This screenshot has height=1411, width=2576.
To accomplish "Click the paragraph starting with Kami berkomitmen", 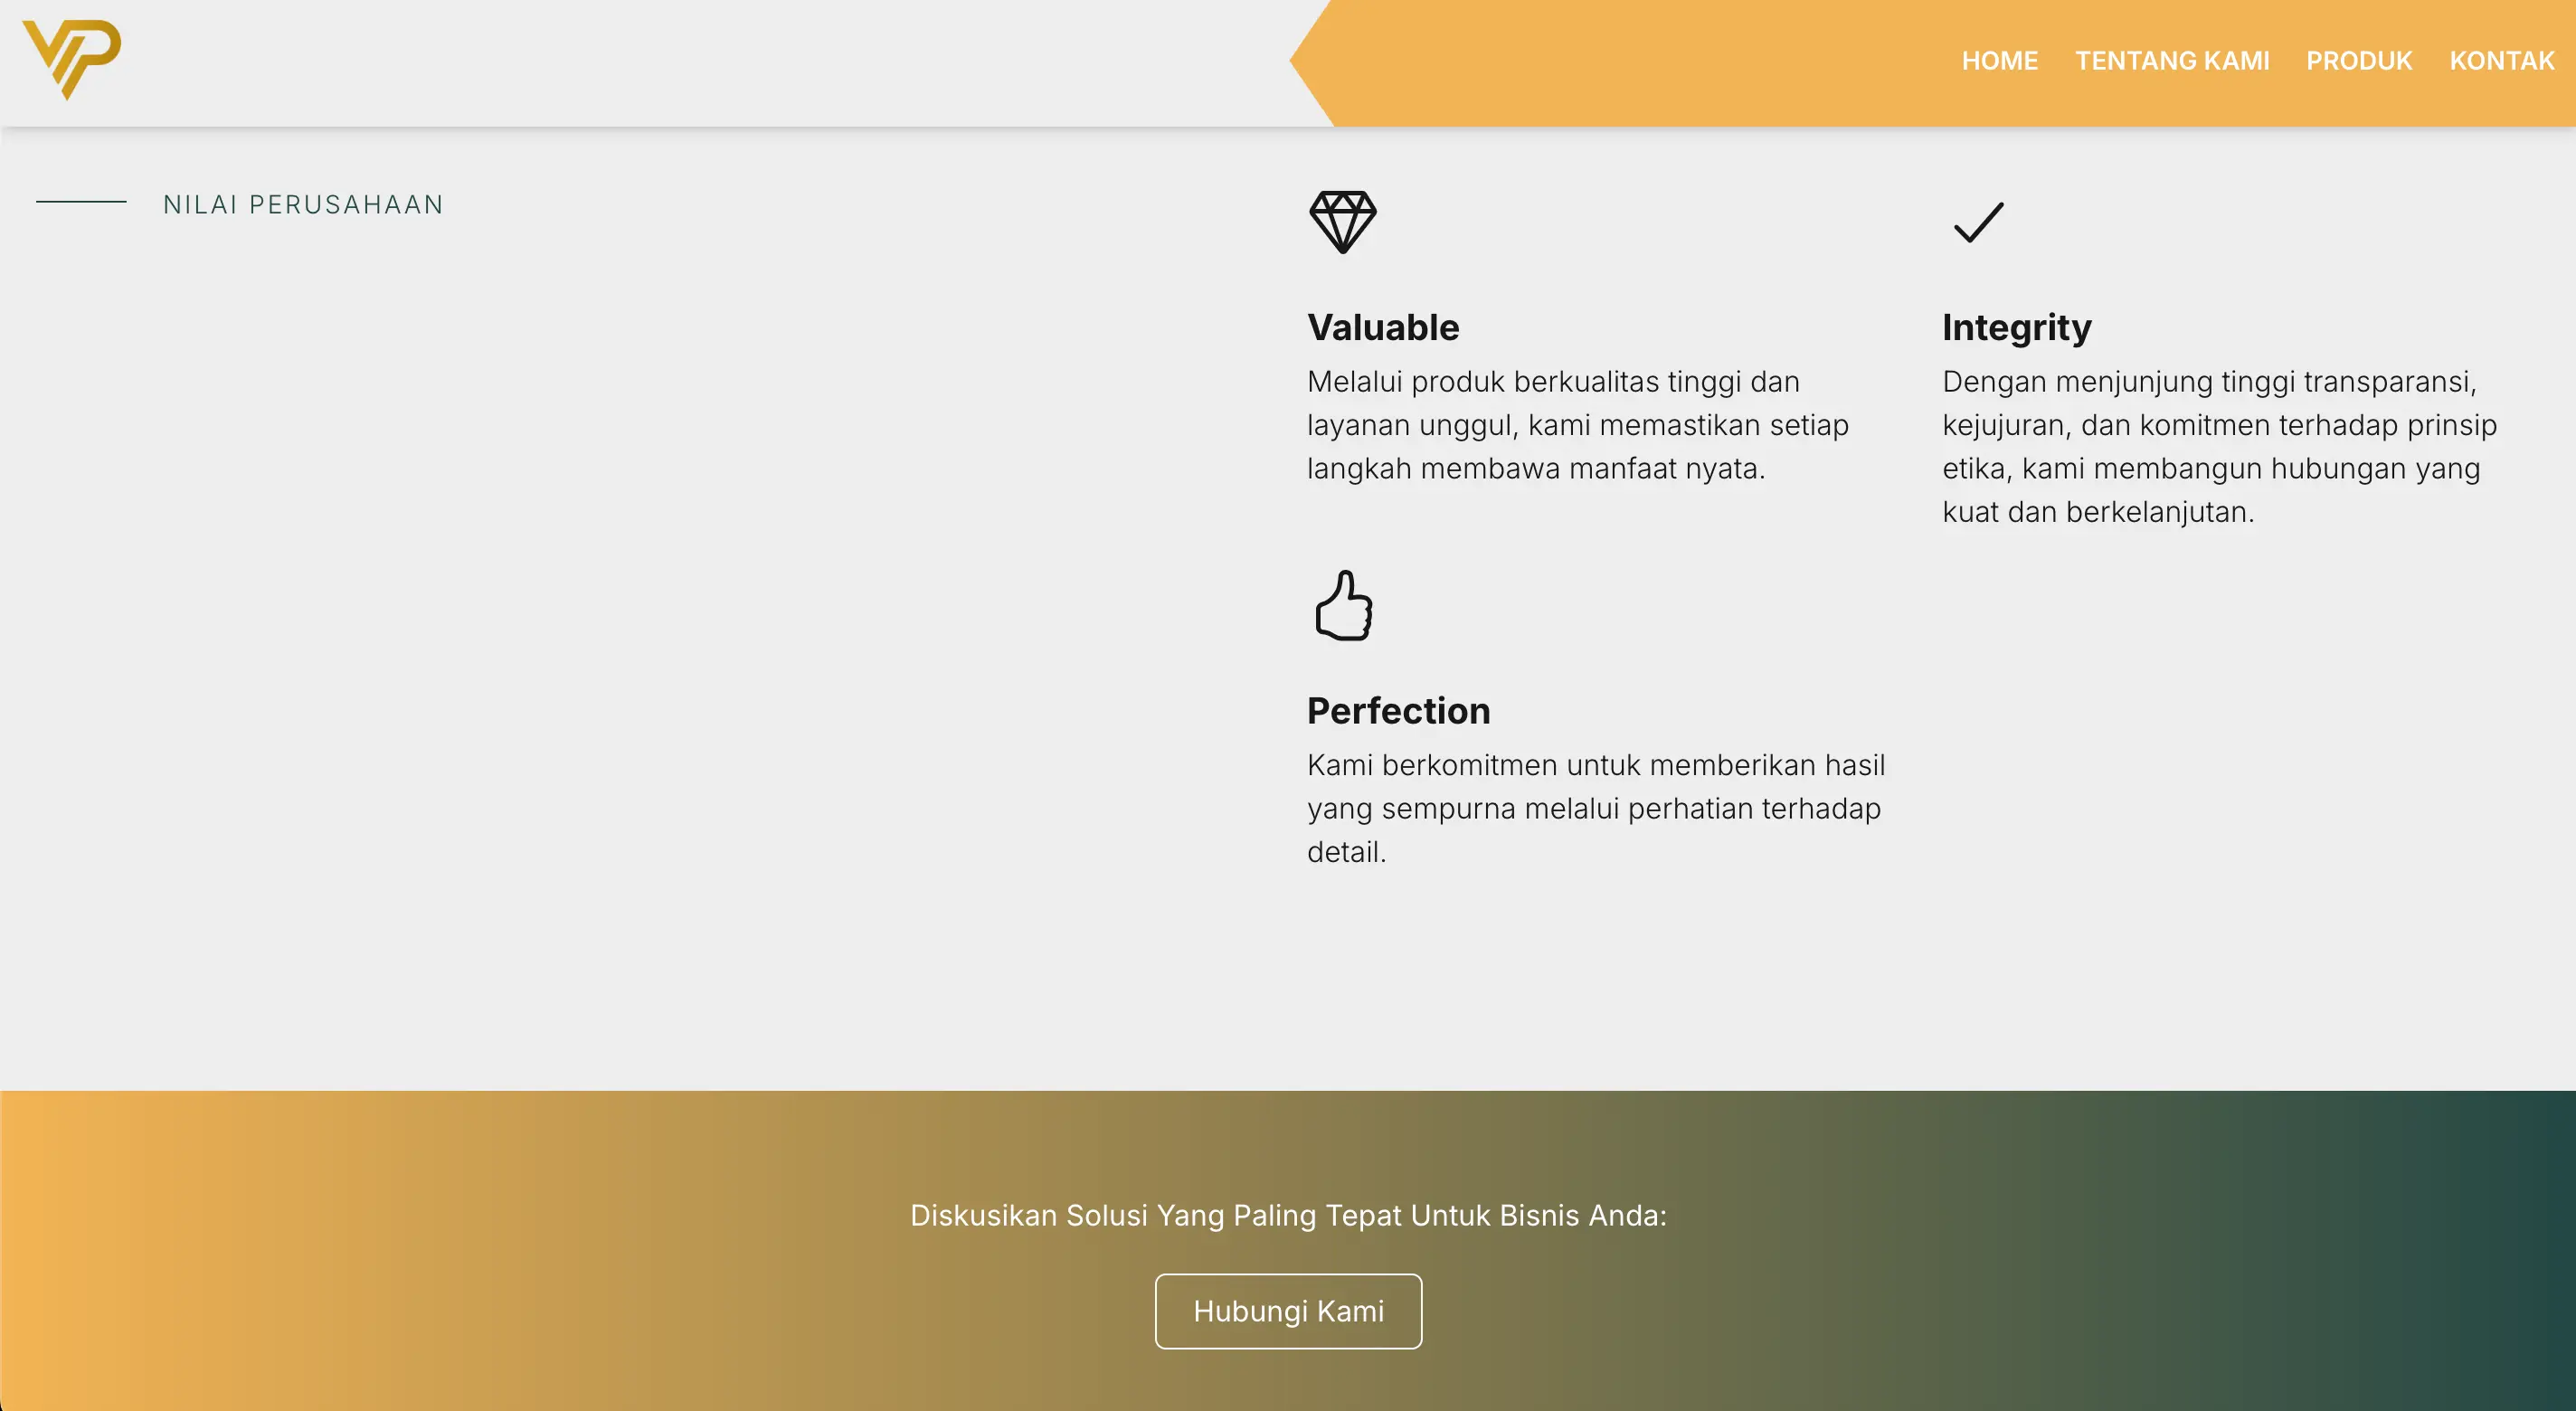I will [1595, 808].
